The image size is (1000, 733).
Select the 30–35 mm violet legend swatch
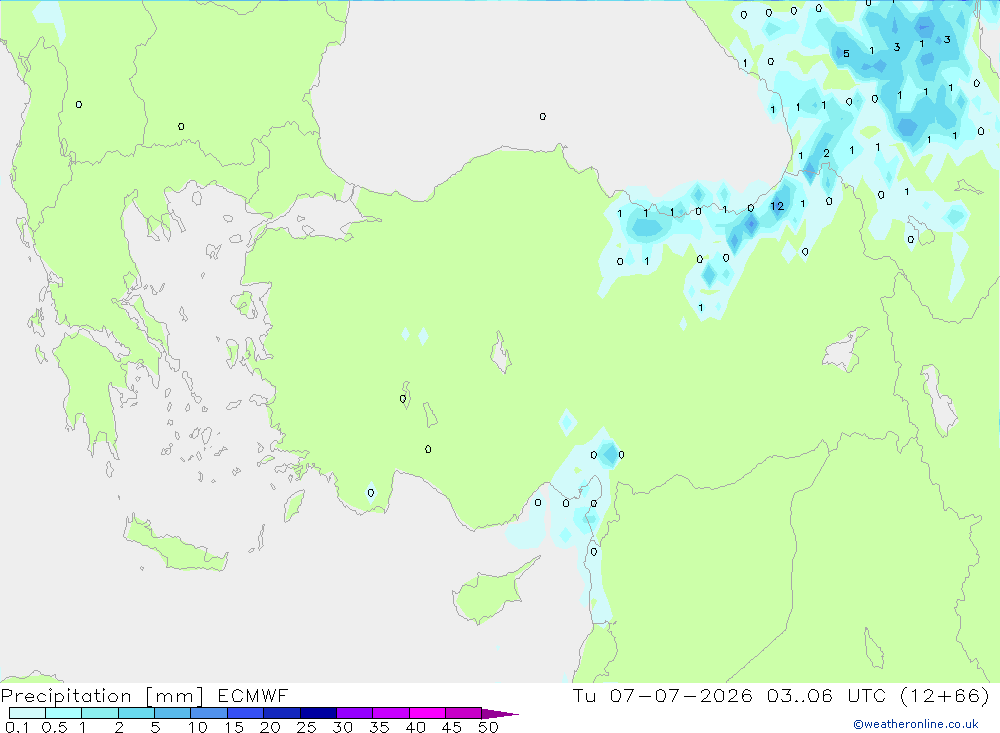point(355,713)
